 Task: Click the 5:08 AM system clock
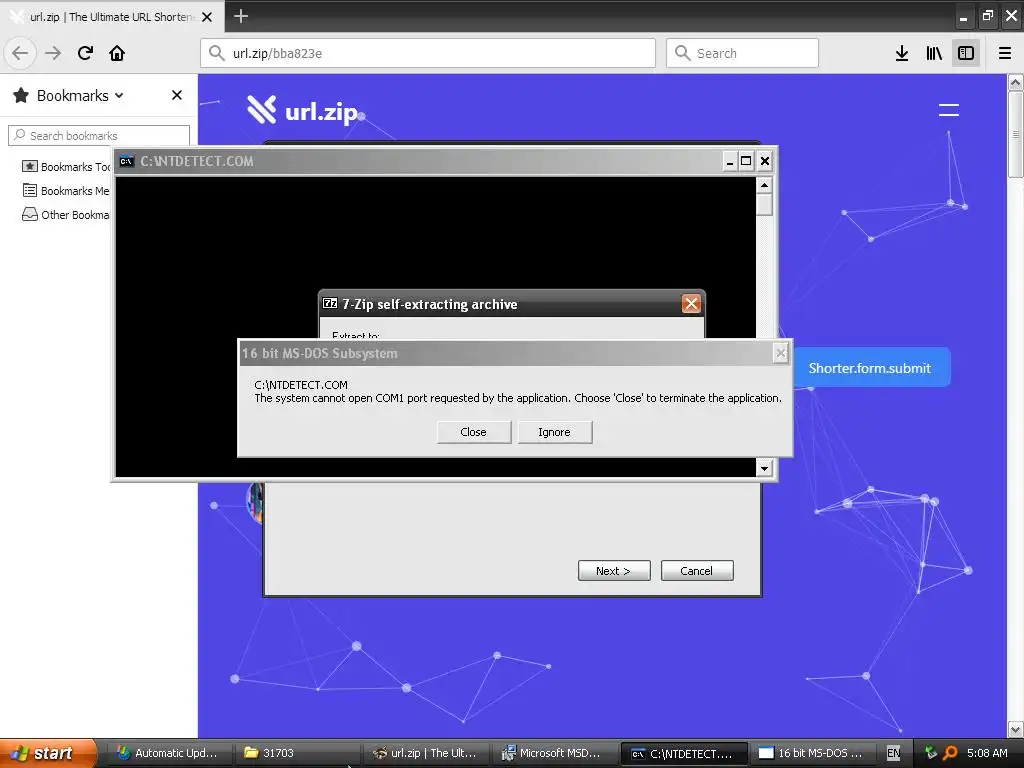(x=987, y=753)
